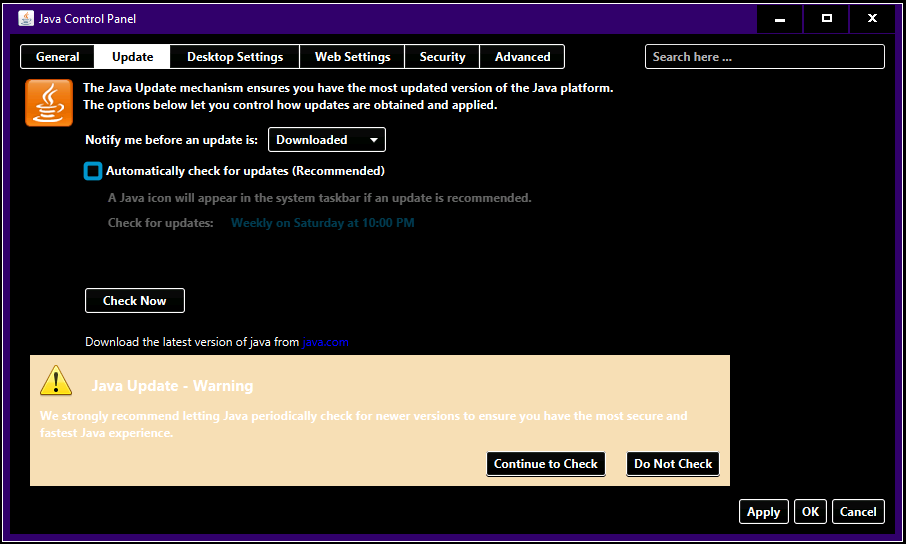Close the Java Control Panel window
Image resolution: width=906 pixels, height=544 pixels.
[873, 18]
